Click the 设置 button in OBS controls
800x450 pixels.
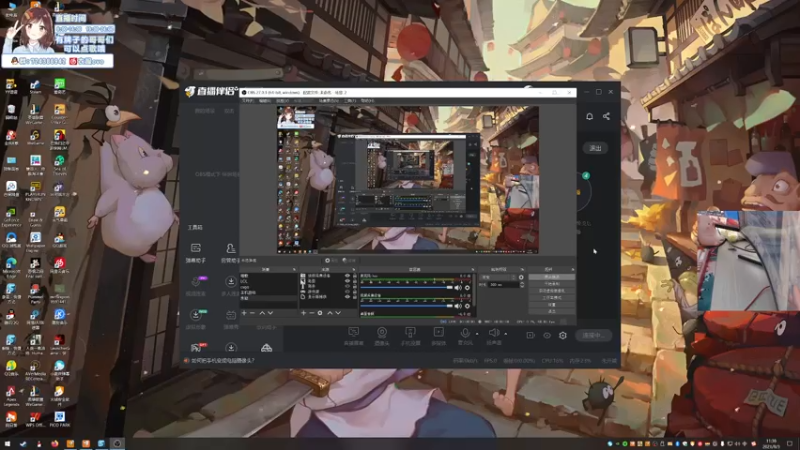point(552,305)
